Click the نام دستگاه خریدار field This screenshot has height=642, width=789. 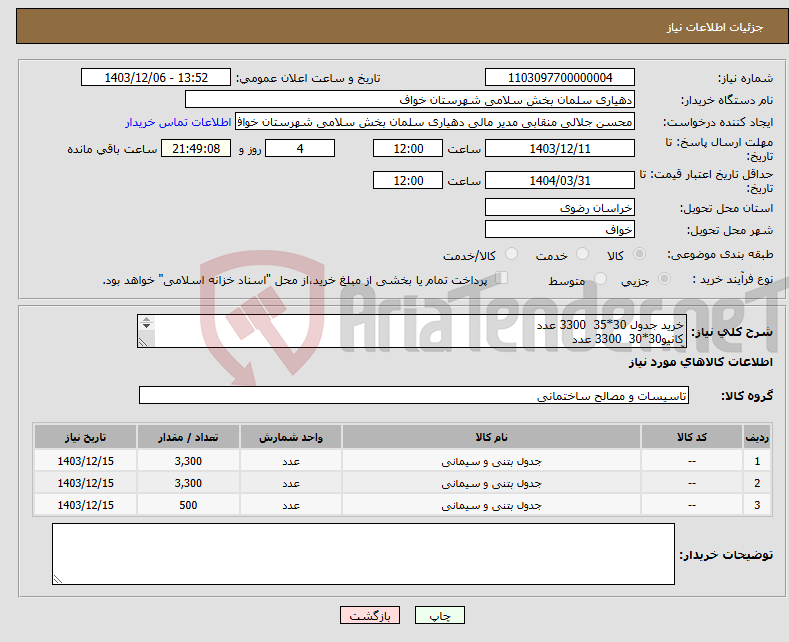pos(410,100)
